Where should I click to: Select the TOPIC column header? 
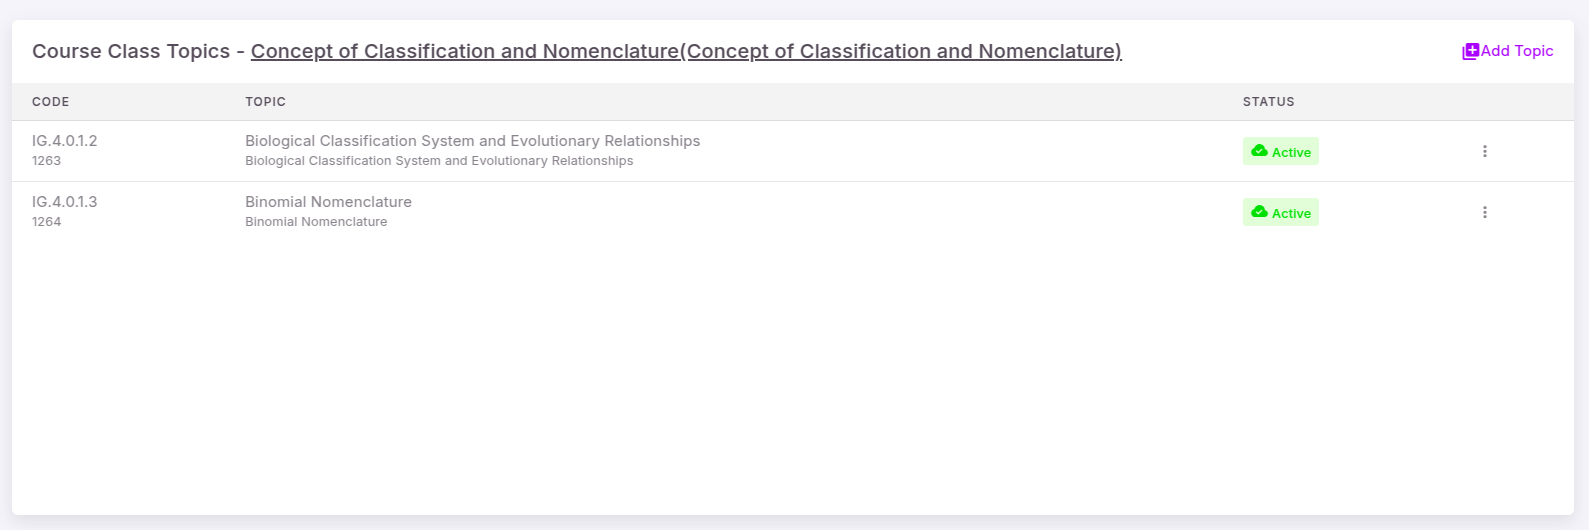coord(266,102)
